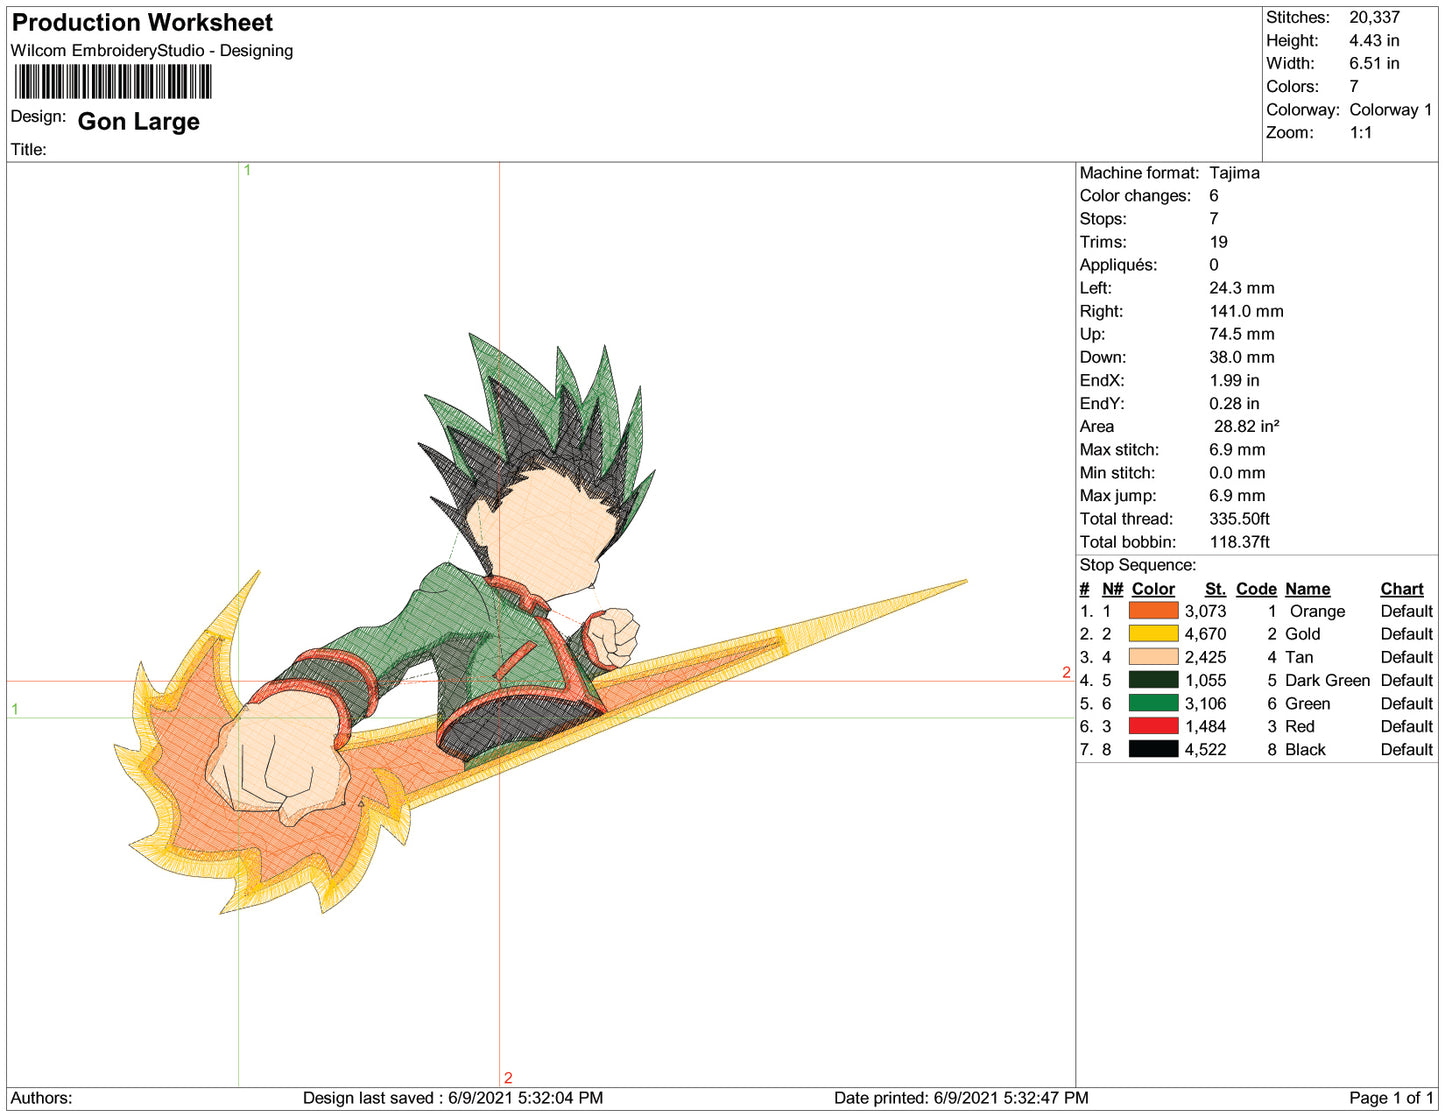1445x1117 pixels.
Task: Click the Tan stitch count '2,425'
Action: pos(1205,657)
